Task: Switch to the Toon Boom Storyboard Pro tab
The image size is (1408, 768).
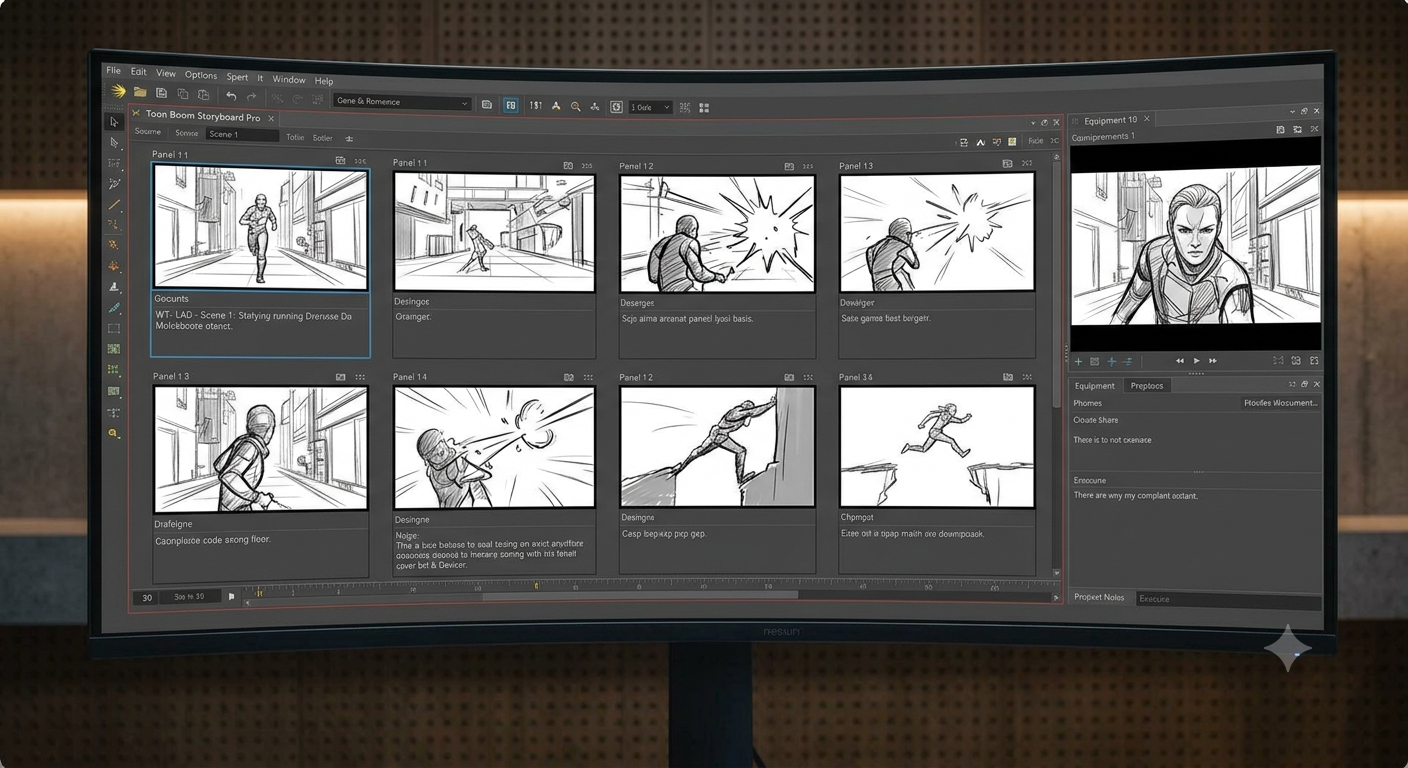Action: coord(203,117)
